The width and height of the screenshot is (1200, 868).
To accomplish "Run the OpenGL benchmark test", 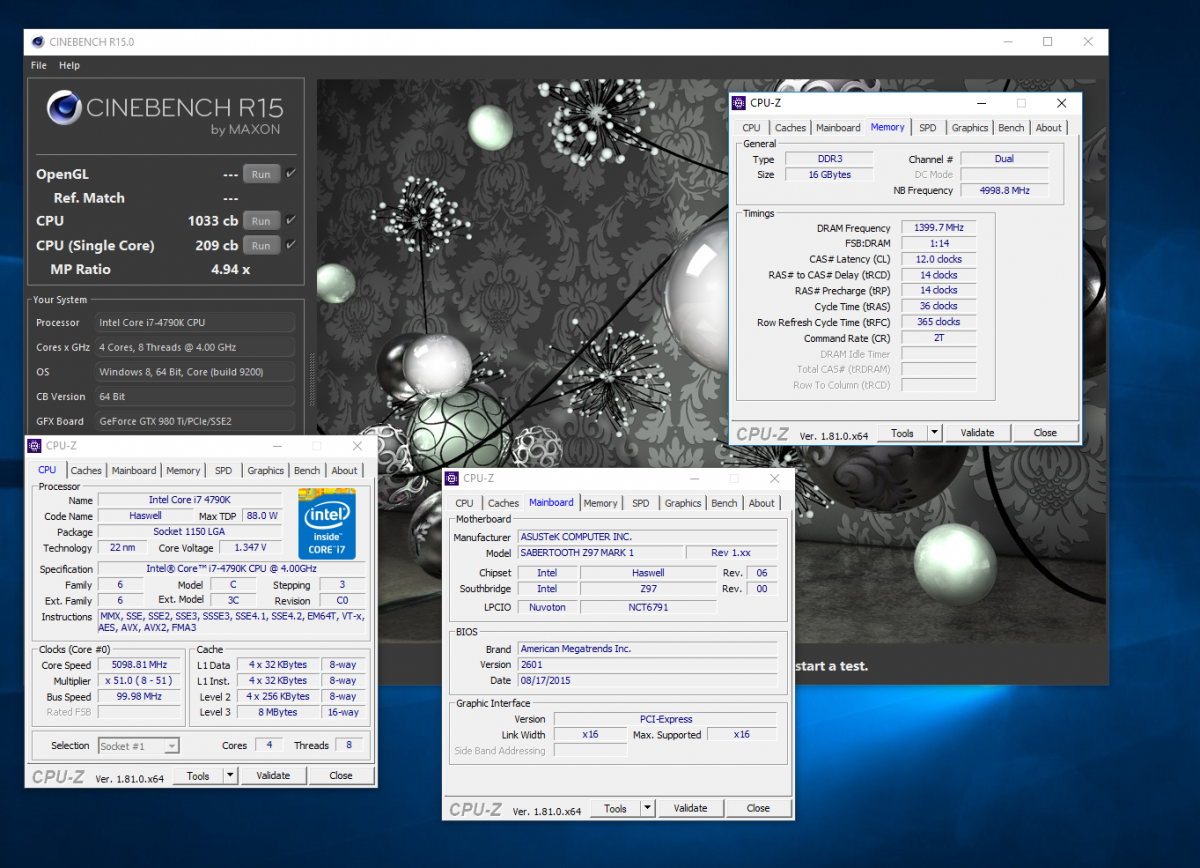I will pos(261,174).
